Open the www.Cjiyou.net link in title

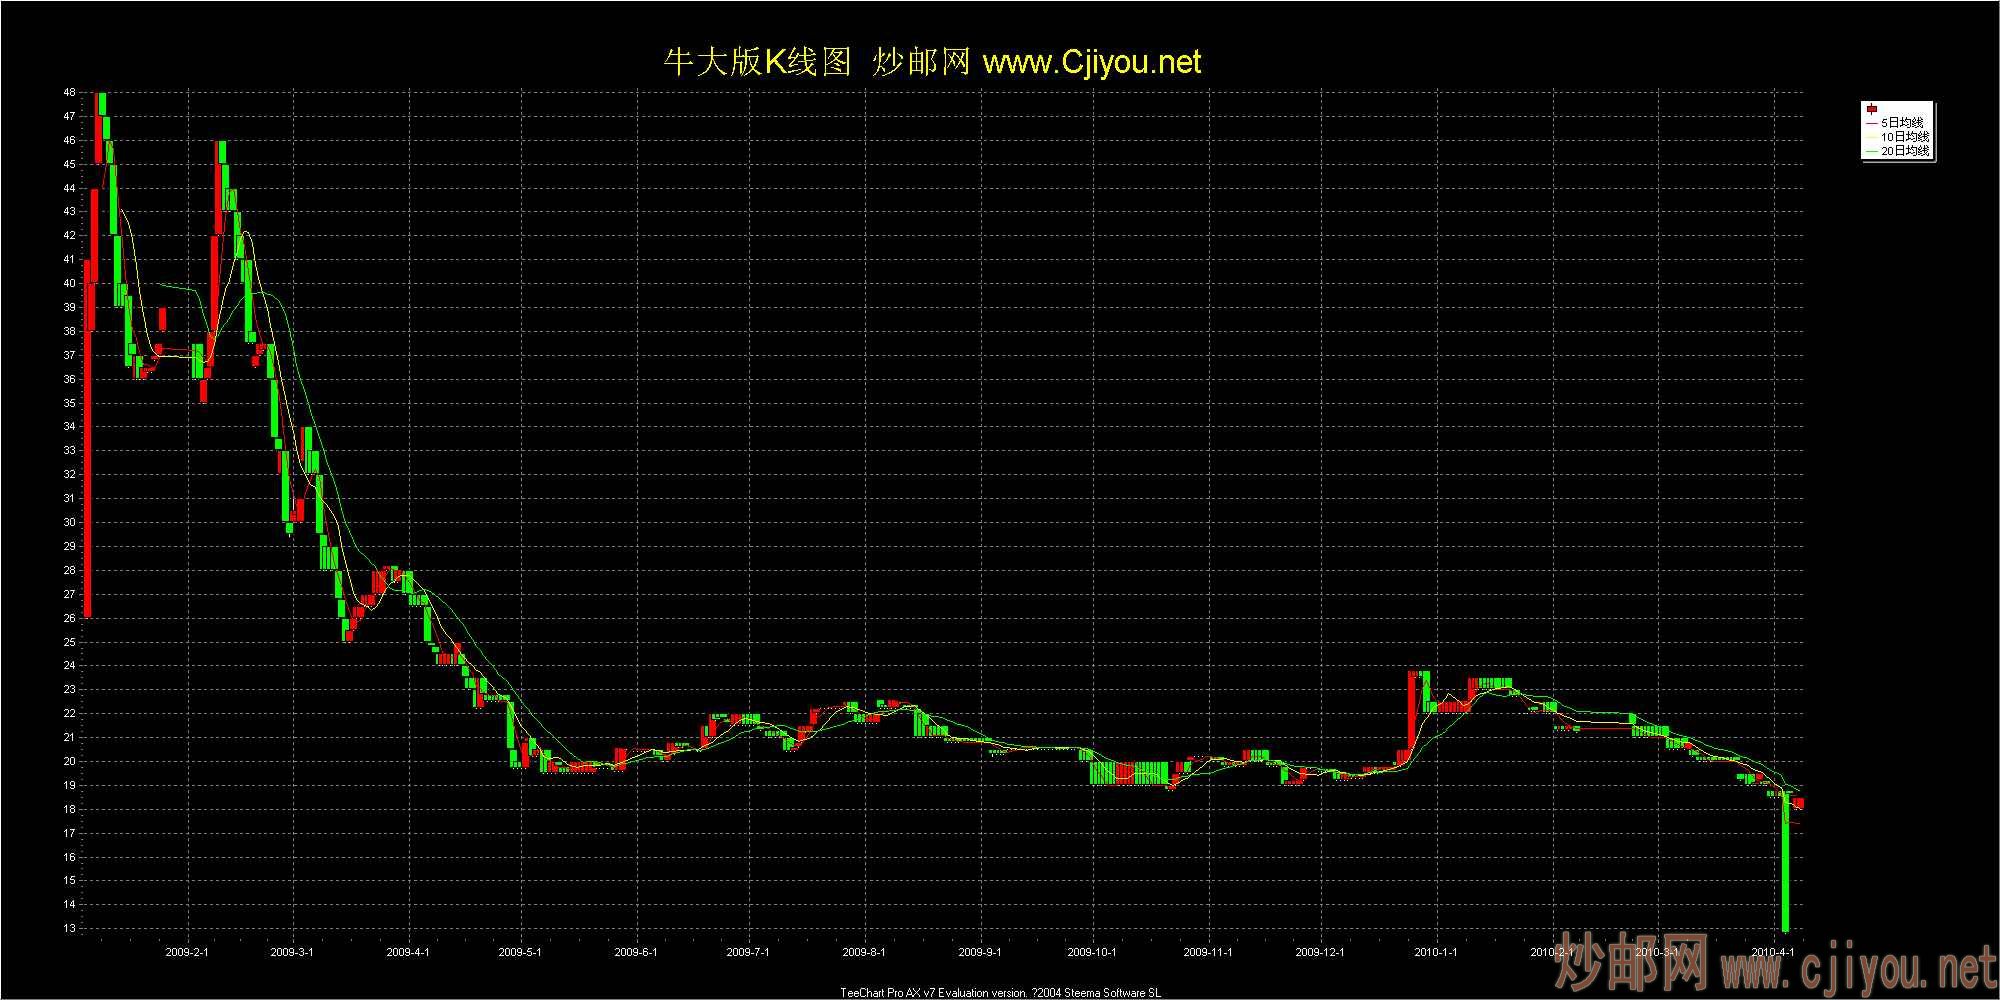pos(1092,62)
